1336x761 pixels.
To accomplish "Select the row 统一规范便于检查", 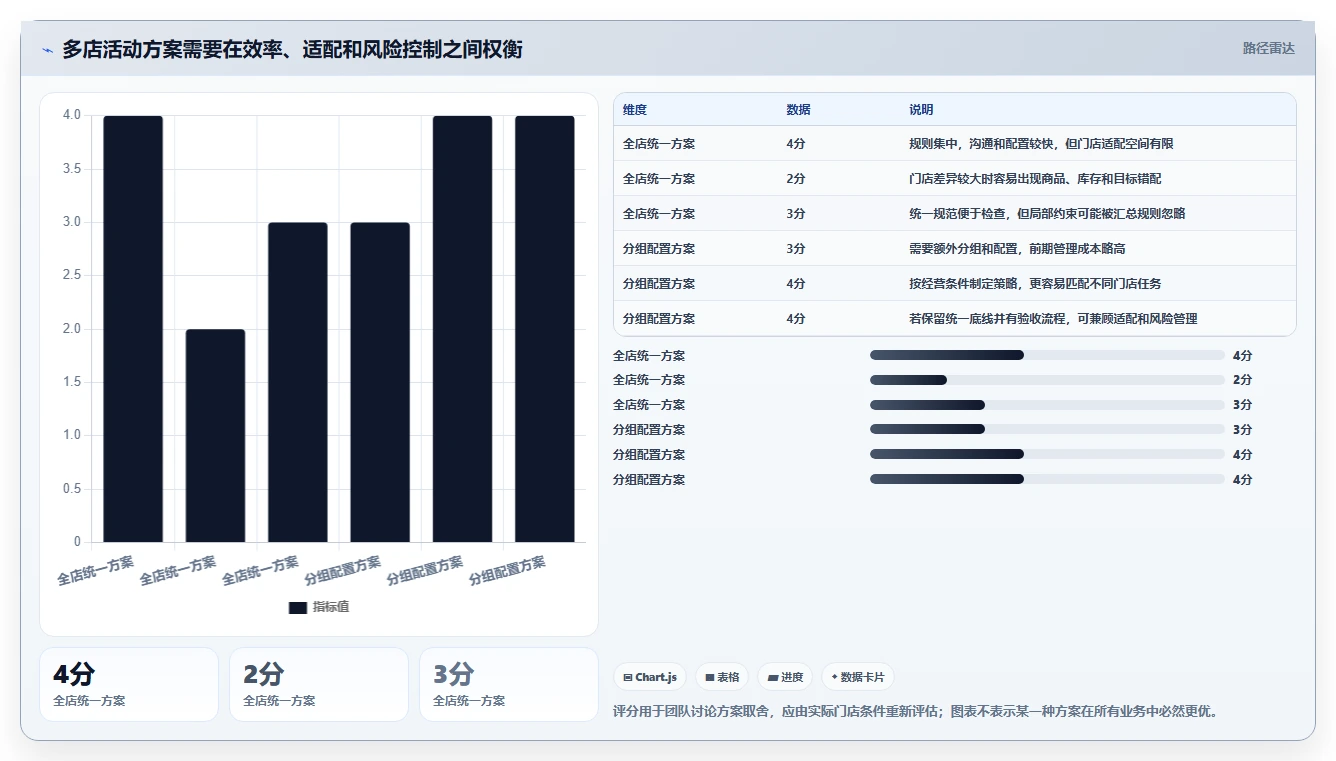I will click(x=954, y=214).
